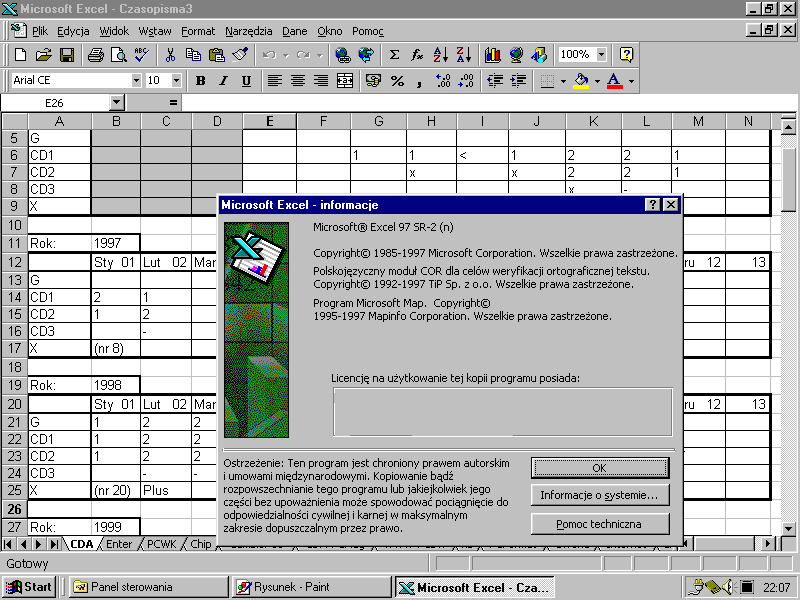
Task: Click the yellow Fill Color bucket
Action: click(581, 81)
